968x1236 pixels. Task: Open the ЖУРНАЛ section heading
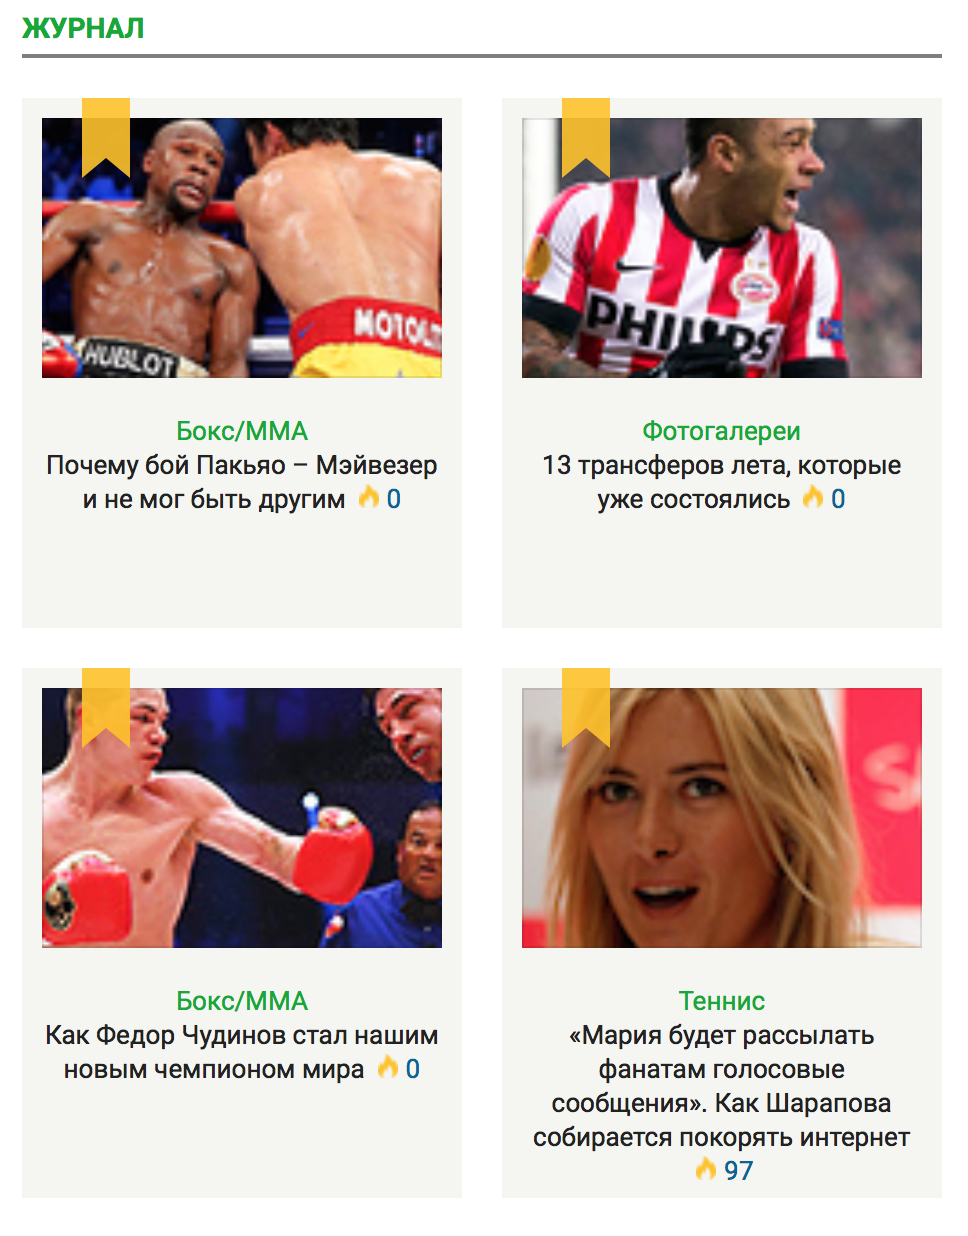click(83, 28)
